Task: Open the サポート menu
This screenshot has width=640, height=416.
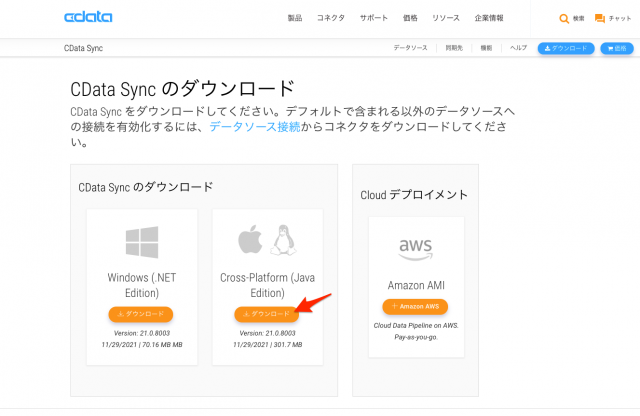Action: [x=373, y=18]
